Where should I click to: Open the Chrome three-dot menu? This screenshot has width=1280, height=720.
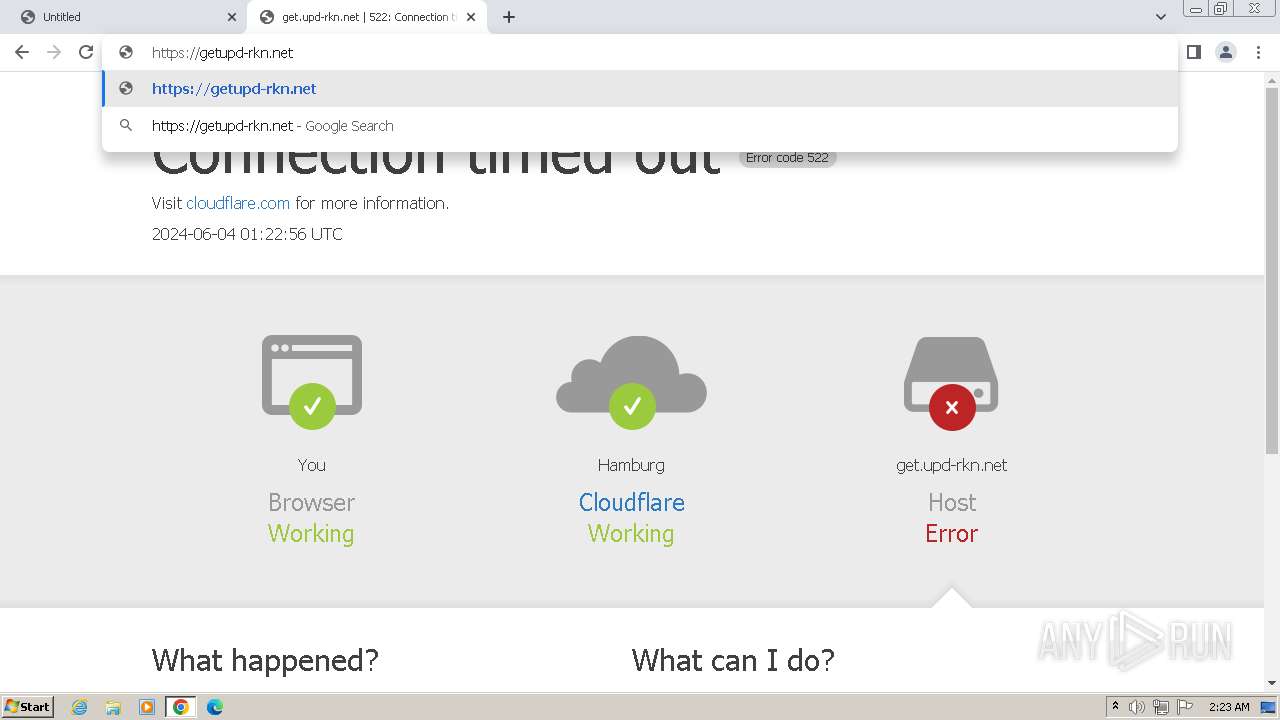(1258, 52)
